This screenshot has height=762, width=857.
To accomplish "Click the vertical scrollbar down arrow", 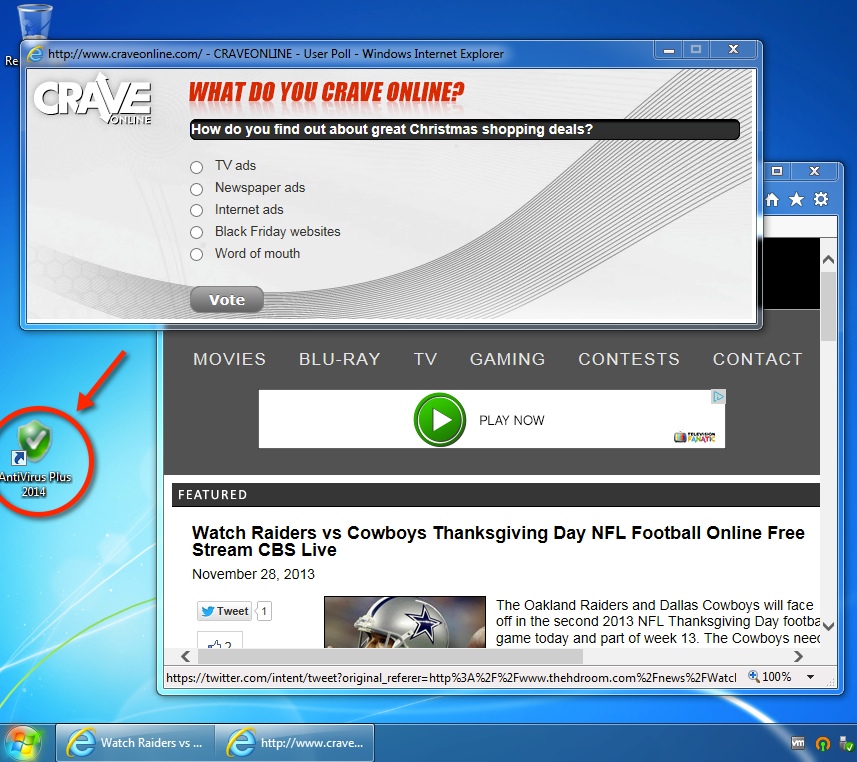I will (x=828, y=626).
